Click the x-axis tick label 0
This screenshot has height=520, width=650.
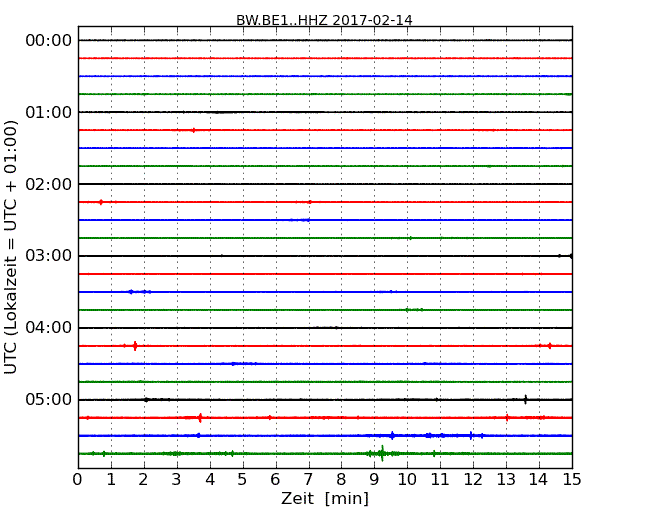tap(78, 479)
